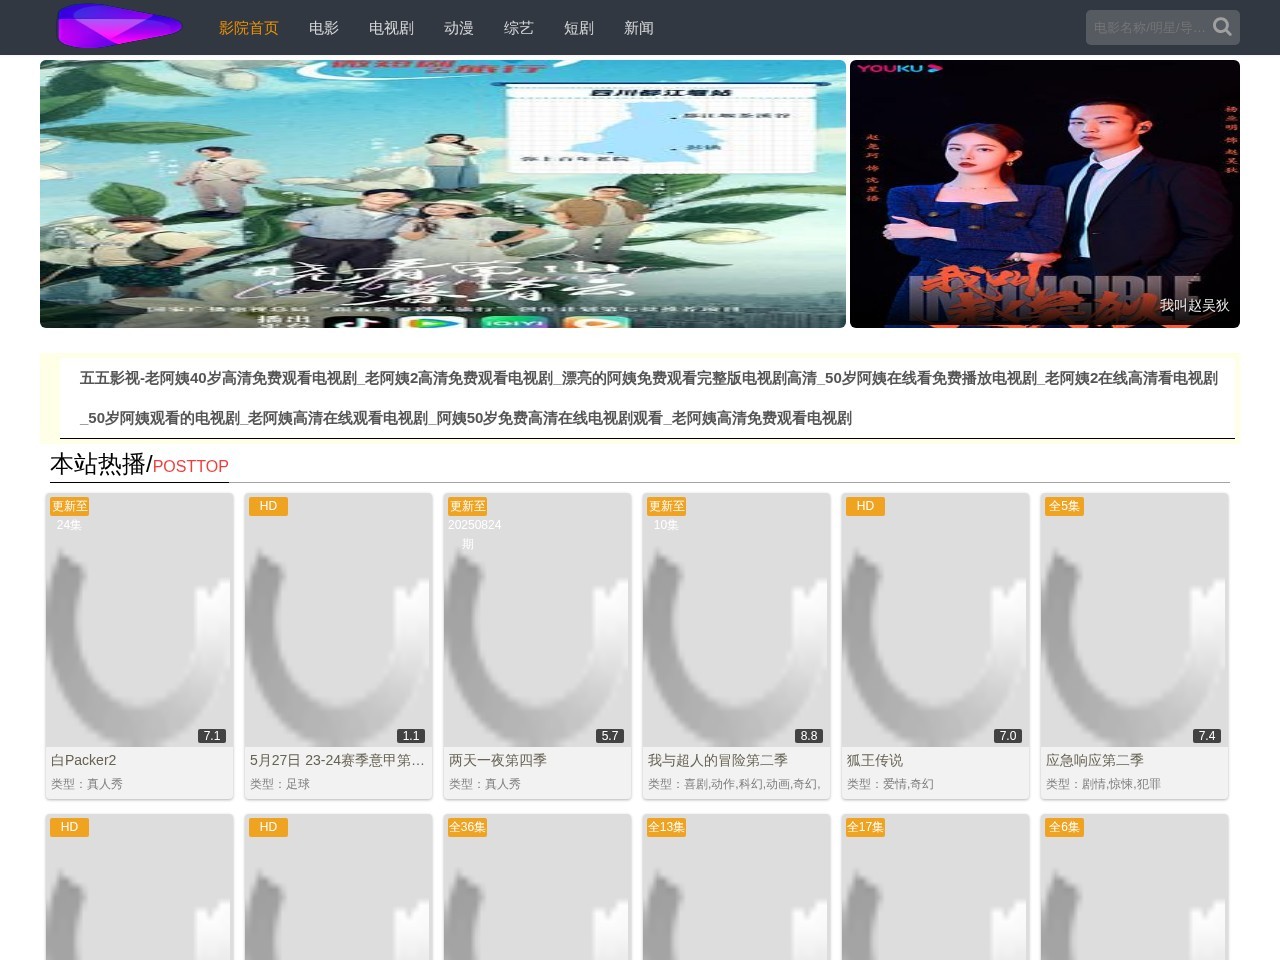
Task: Click the 8.8 rating badge
Action: [x=809, y=735]
